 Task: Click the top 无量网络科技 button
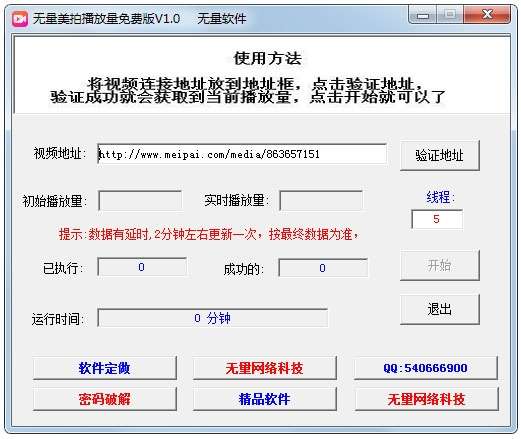264,368
